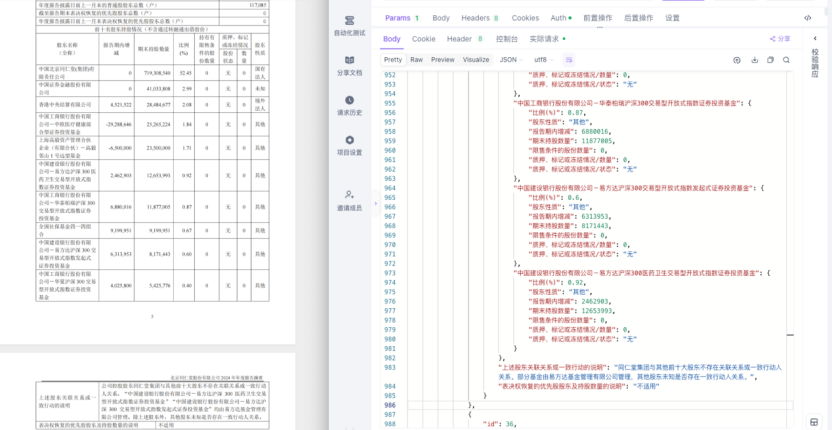The image size is (832, 430).
Task: Collapse the 校验响应 side panel
Action: tap(816, 39)
